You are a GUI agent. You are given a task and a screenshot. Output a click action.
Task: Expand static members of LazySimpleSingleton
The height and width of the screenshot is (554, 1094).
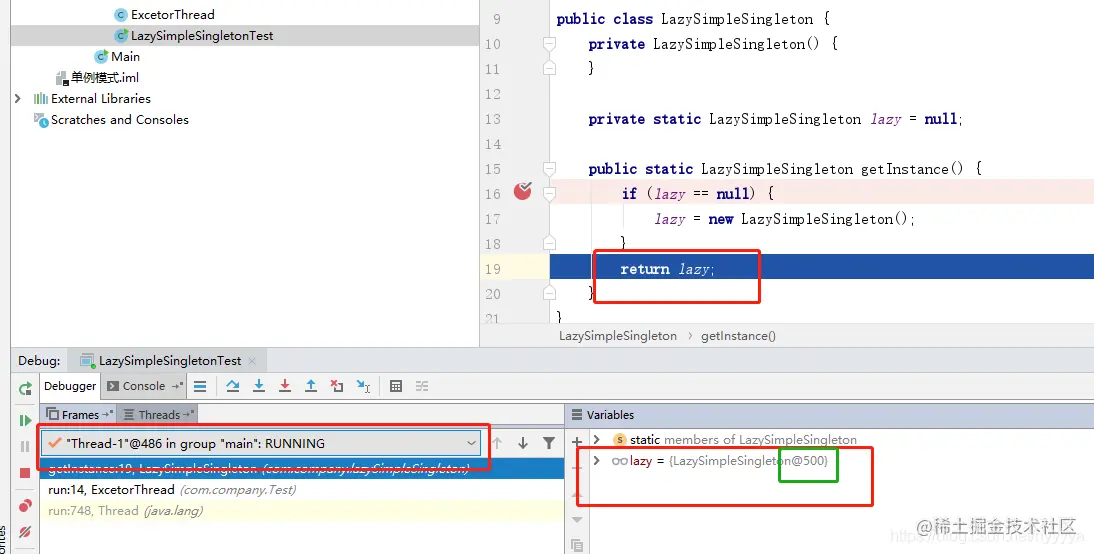coord(597,440)
